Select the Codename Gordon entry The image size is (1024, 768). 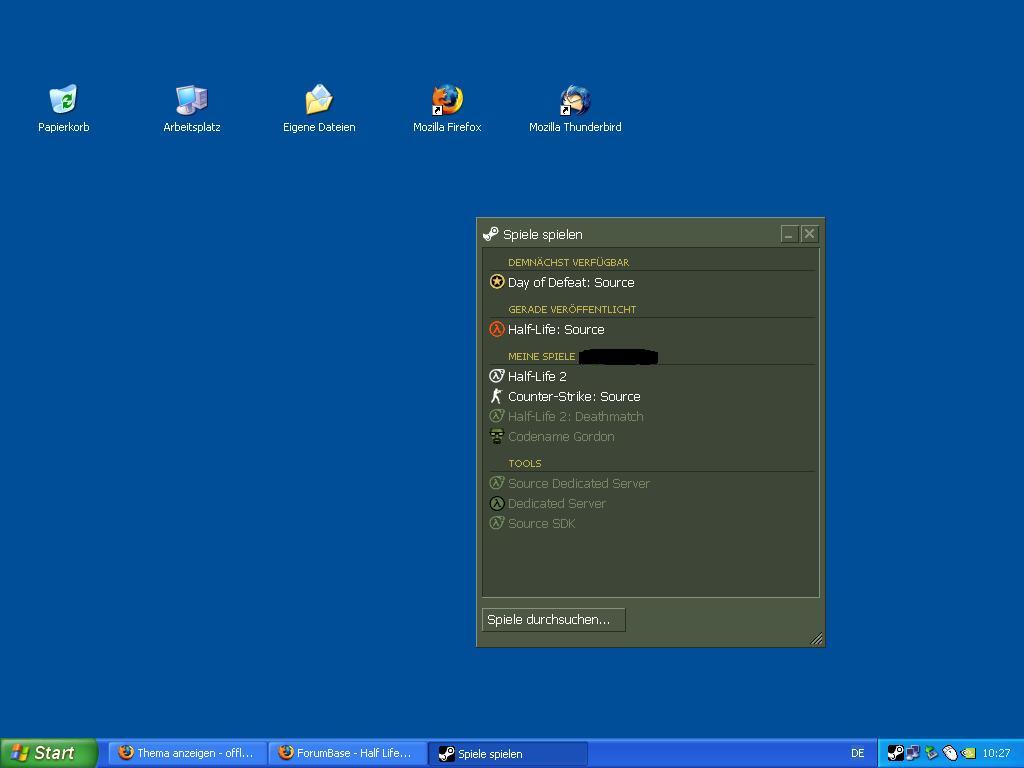(x=561, y=437)
